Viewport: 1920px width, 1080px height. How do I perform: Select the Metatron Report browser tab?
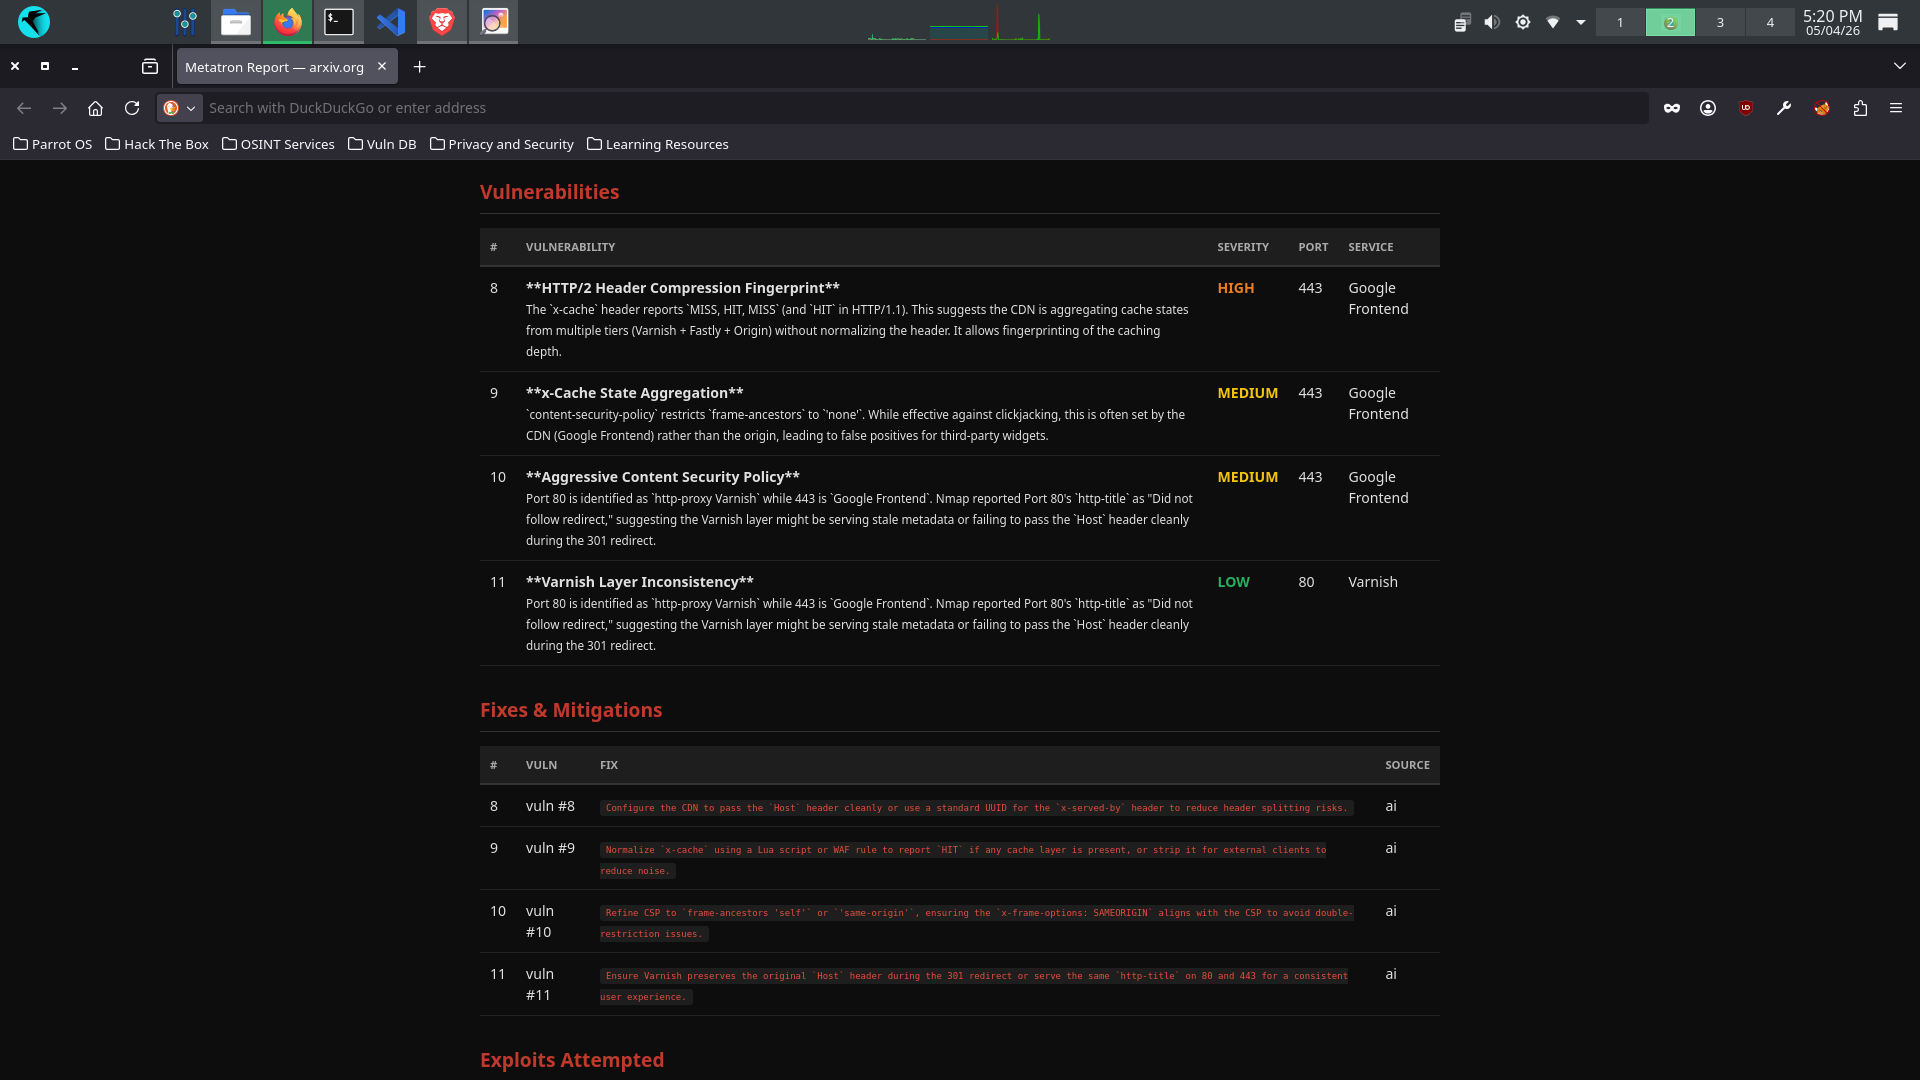[x=275, y=67]
